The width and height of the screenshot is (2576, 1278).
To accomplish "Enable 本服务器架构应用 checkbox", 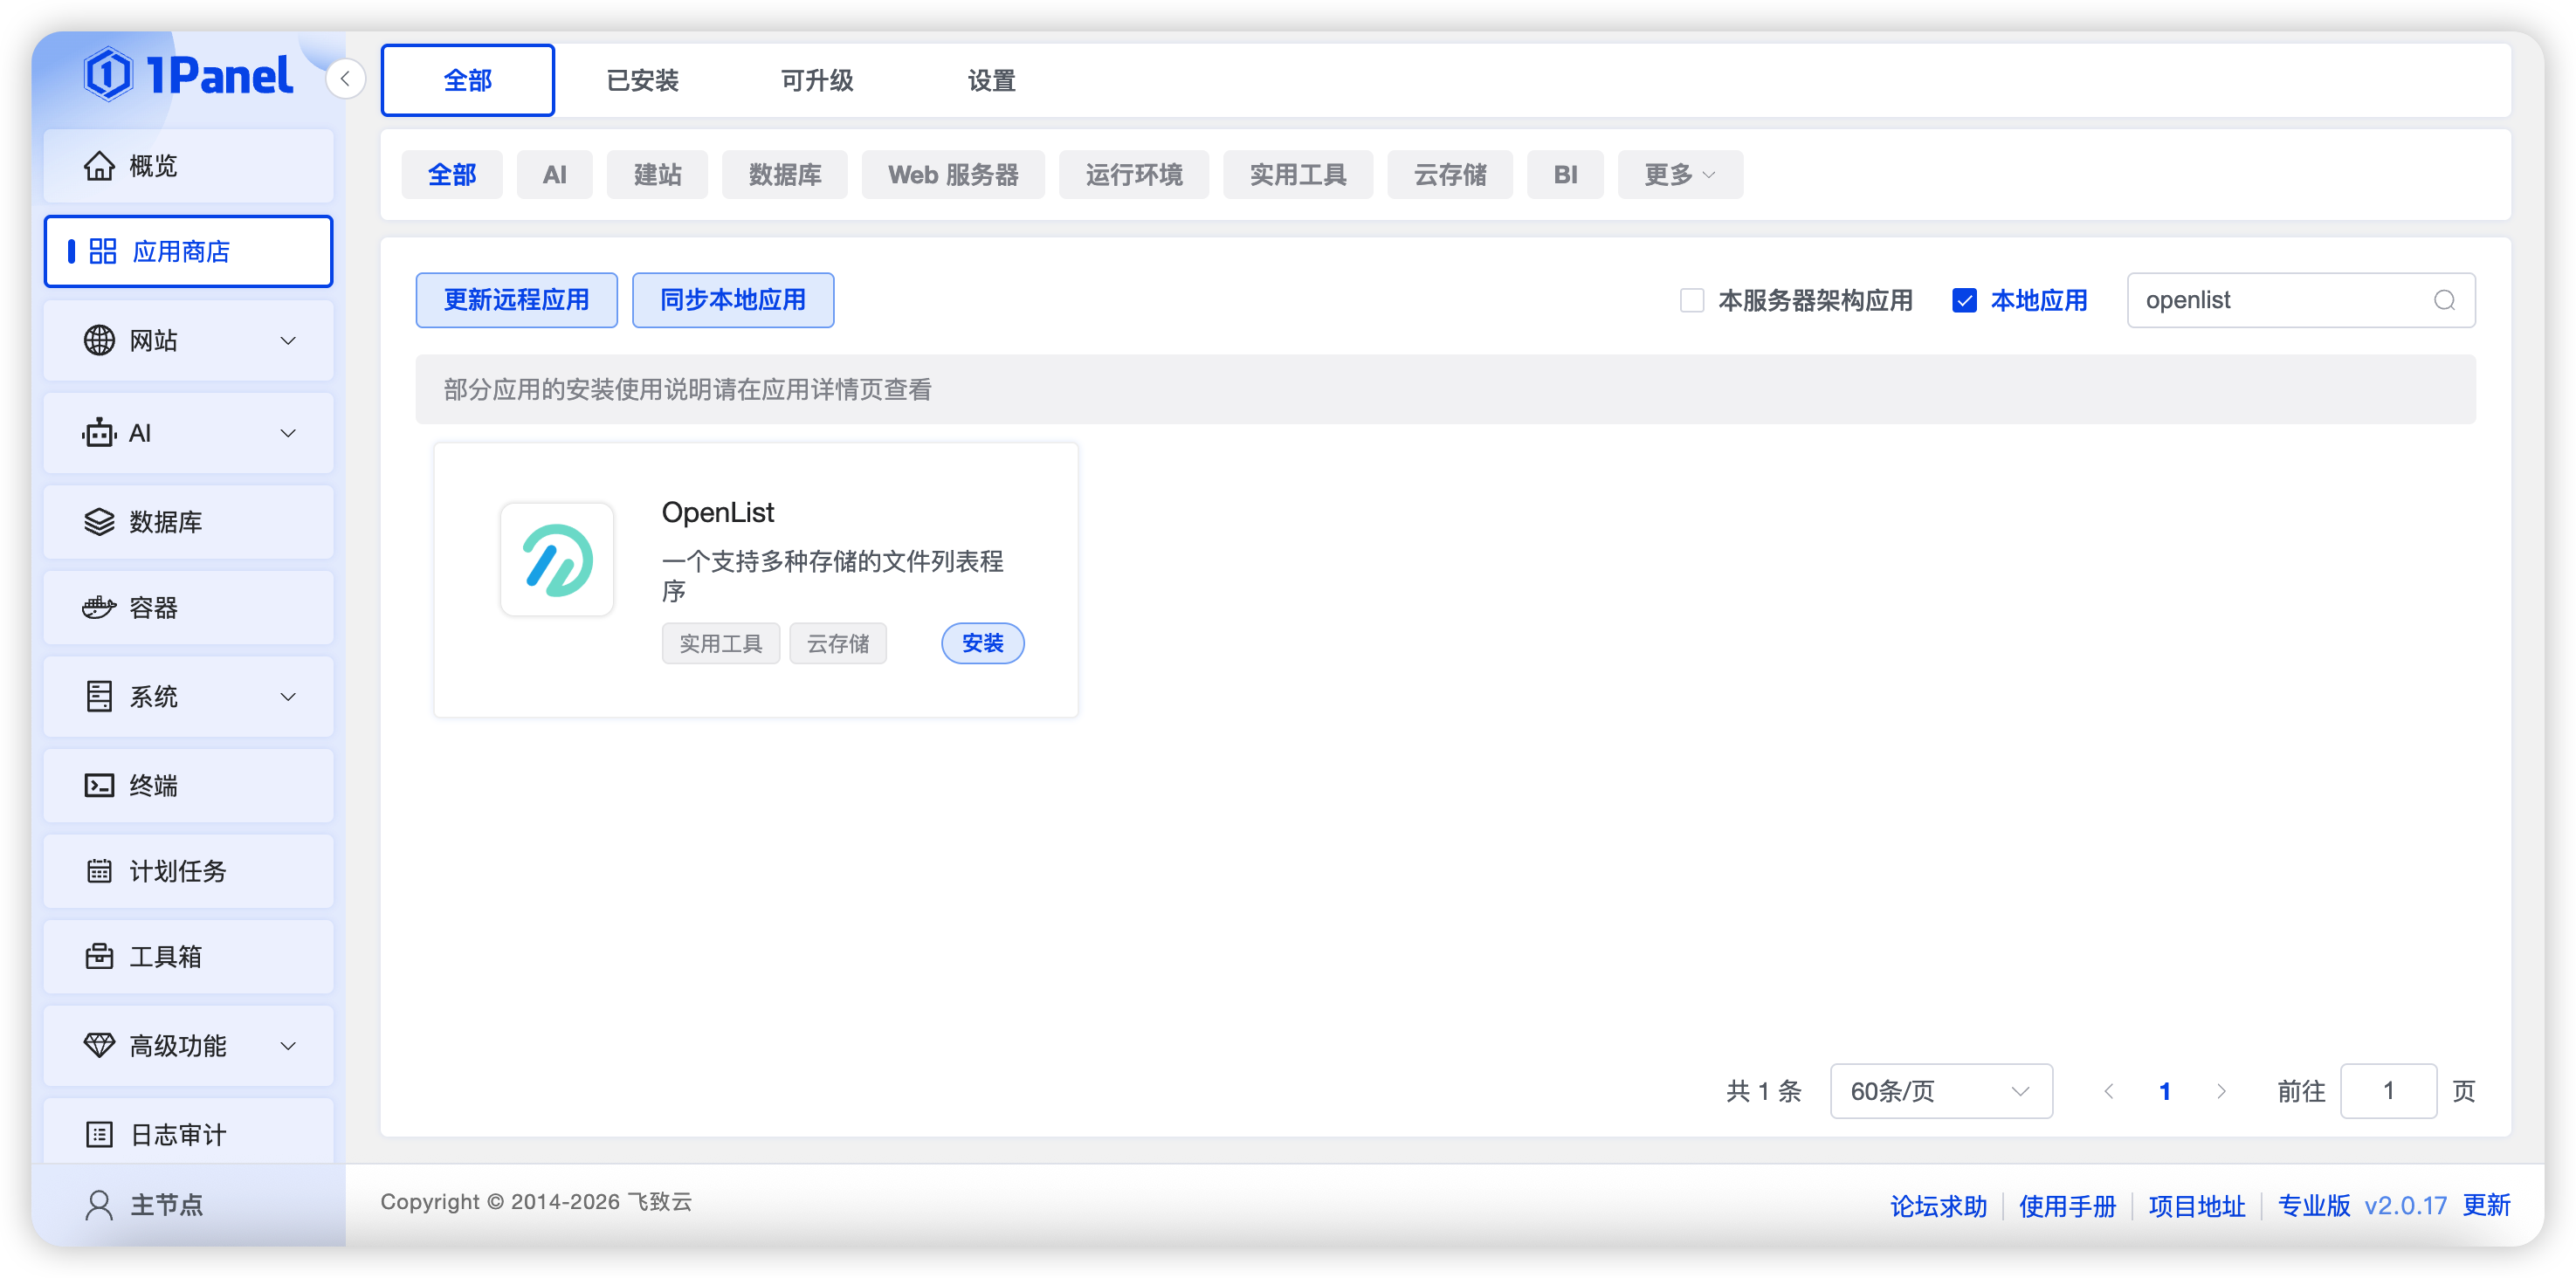I will tap(1692, 300).
